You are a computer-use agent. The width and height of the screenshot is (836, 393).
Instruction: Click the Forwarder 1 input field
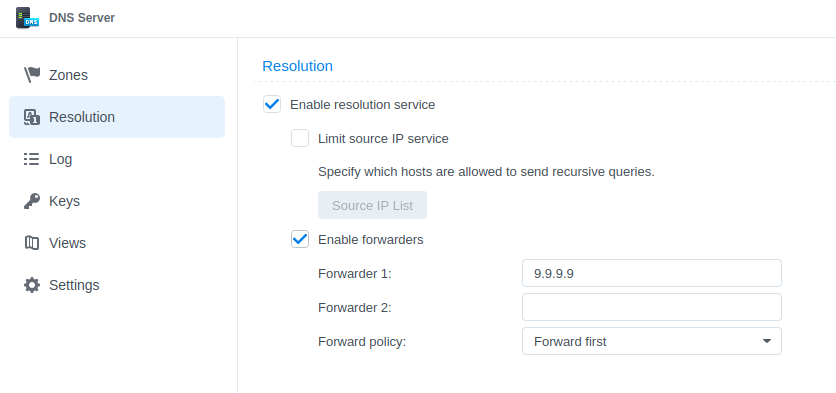(x=652, y=274)
